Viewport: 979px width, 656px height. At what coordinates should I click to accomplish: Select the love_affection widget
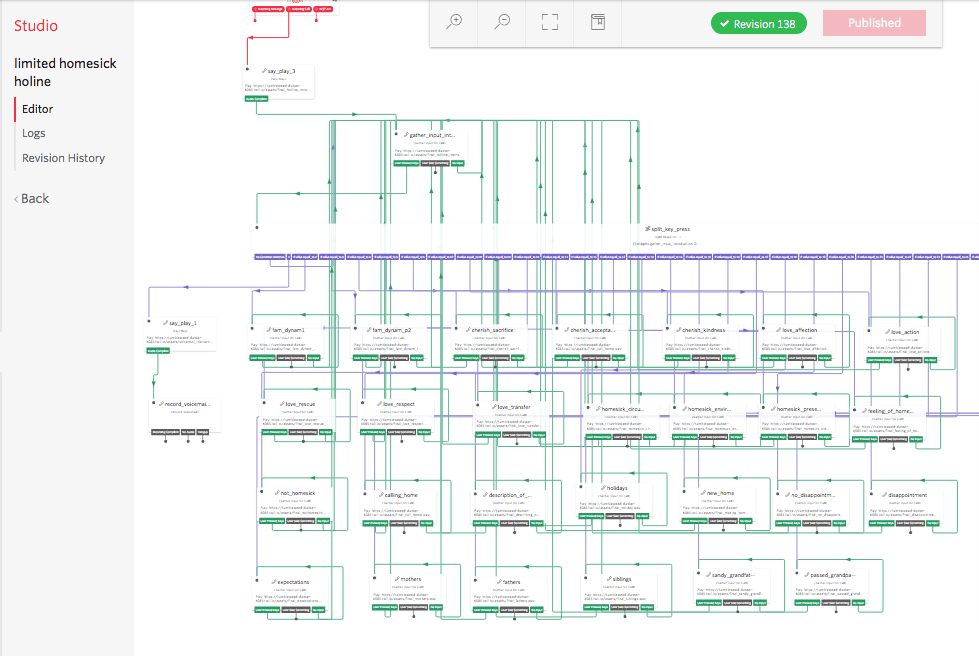pos(799,330)
